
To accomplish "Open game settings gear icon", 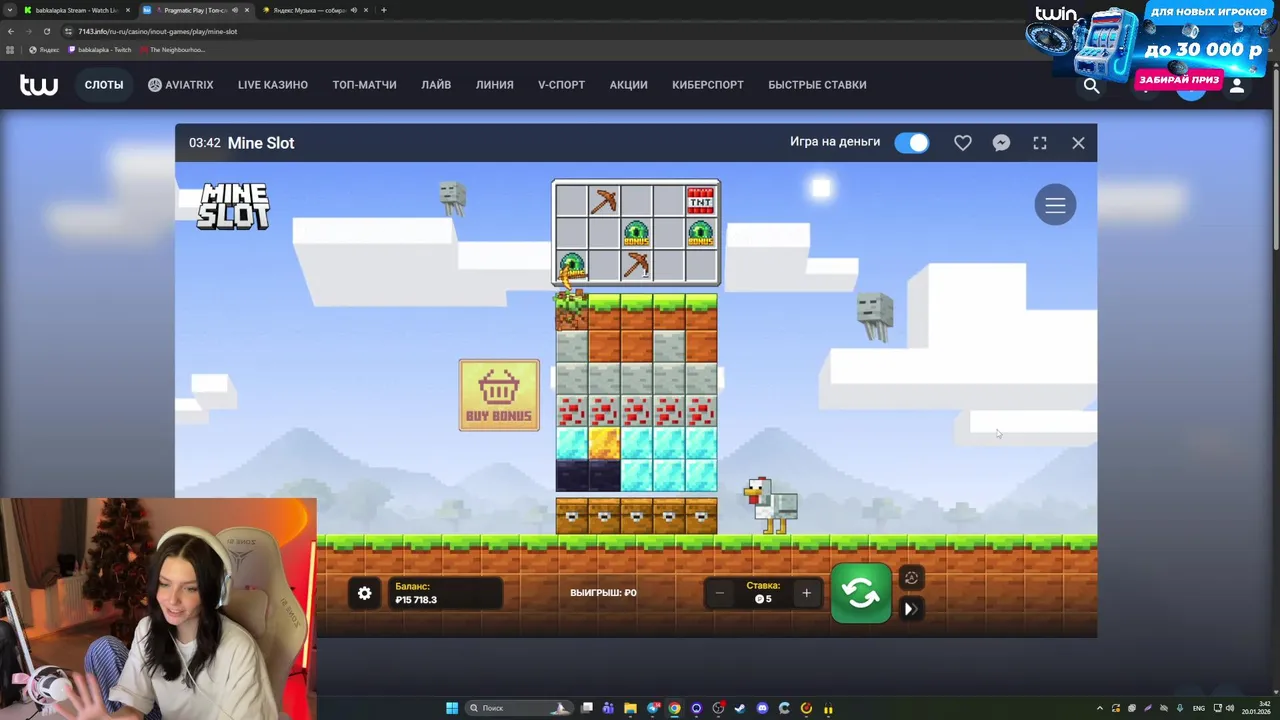I will (364, 593).
